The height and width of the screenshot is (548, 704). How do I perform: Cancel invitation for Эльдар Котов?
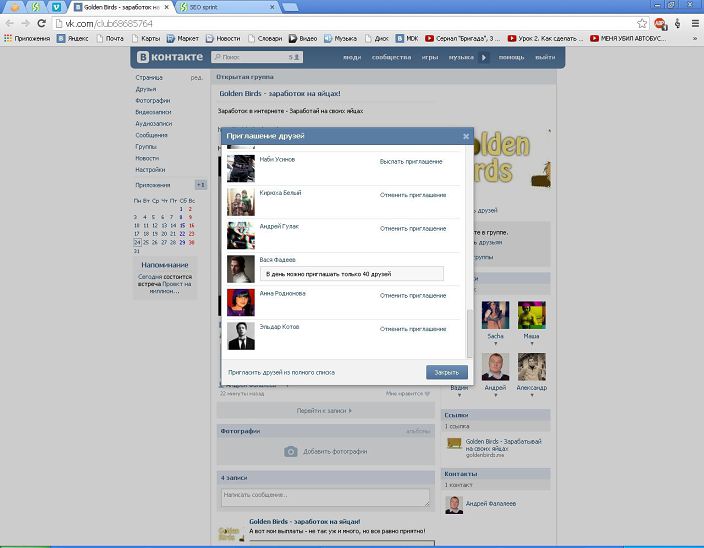tap(412, 329)
